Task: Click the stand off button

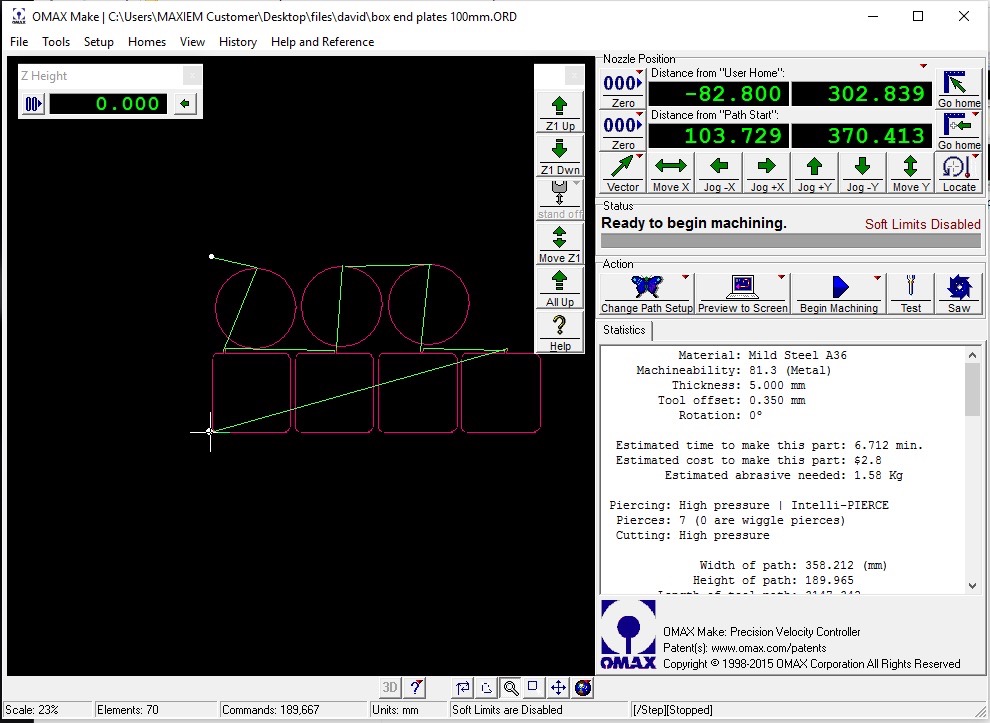Action: pyautogui.click(x=559, y=200)
